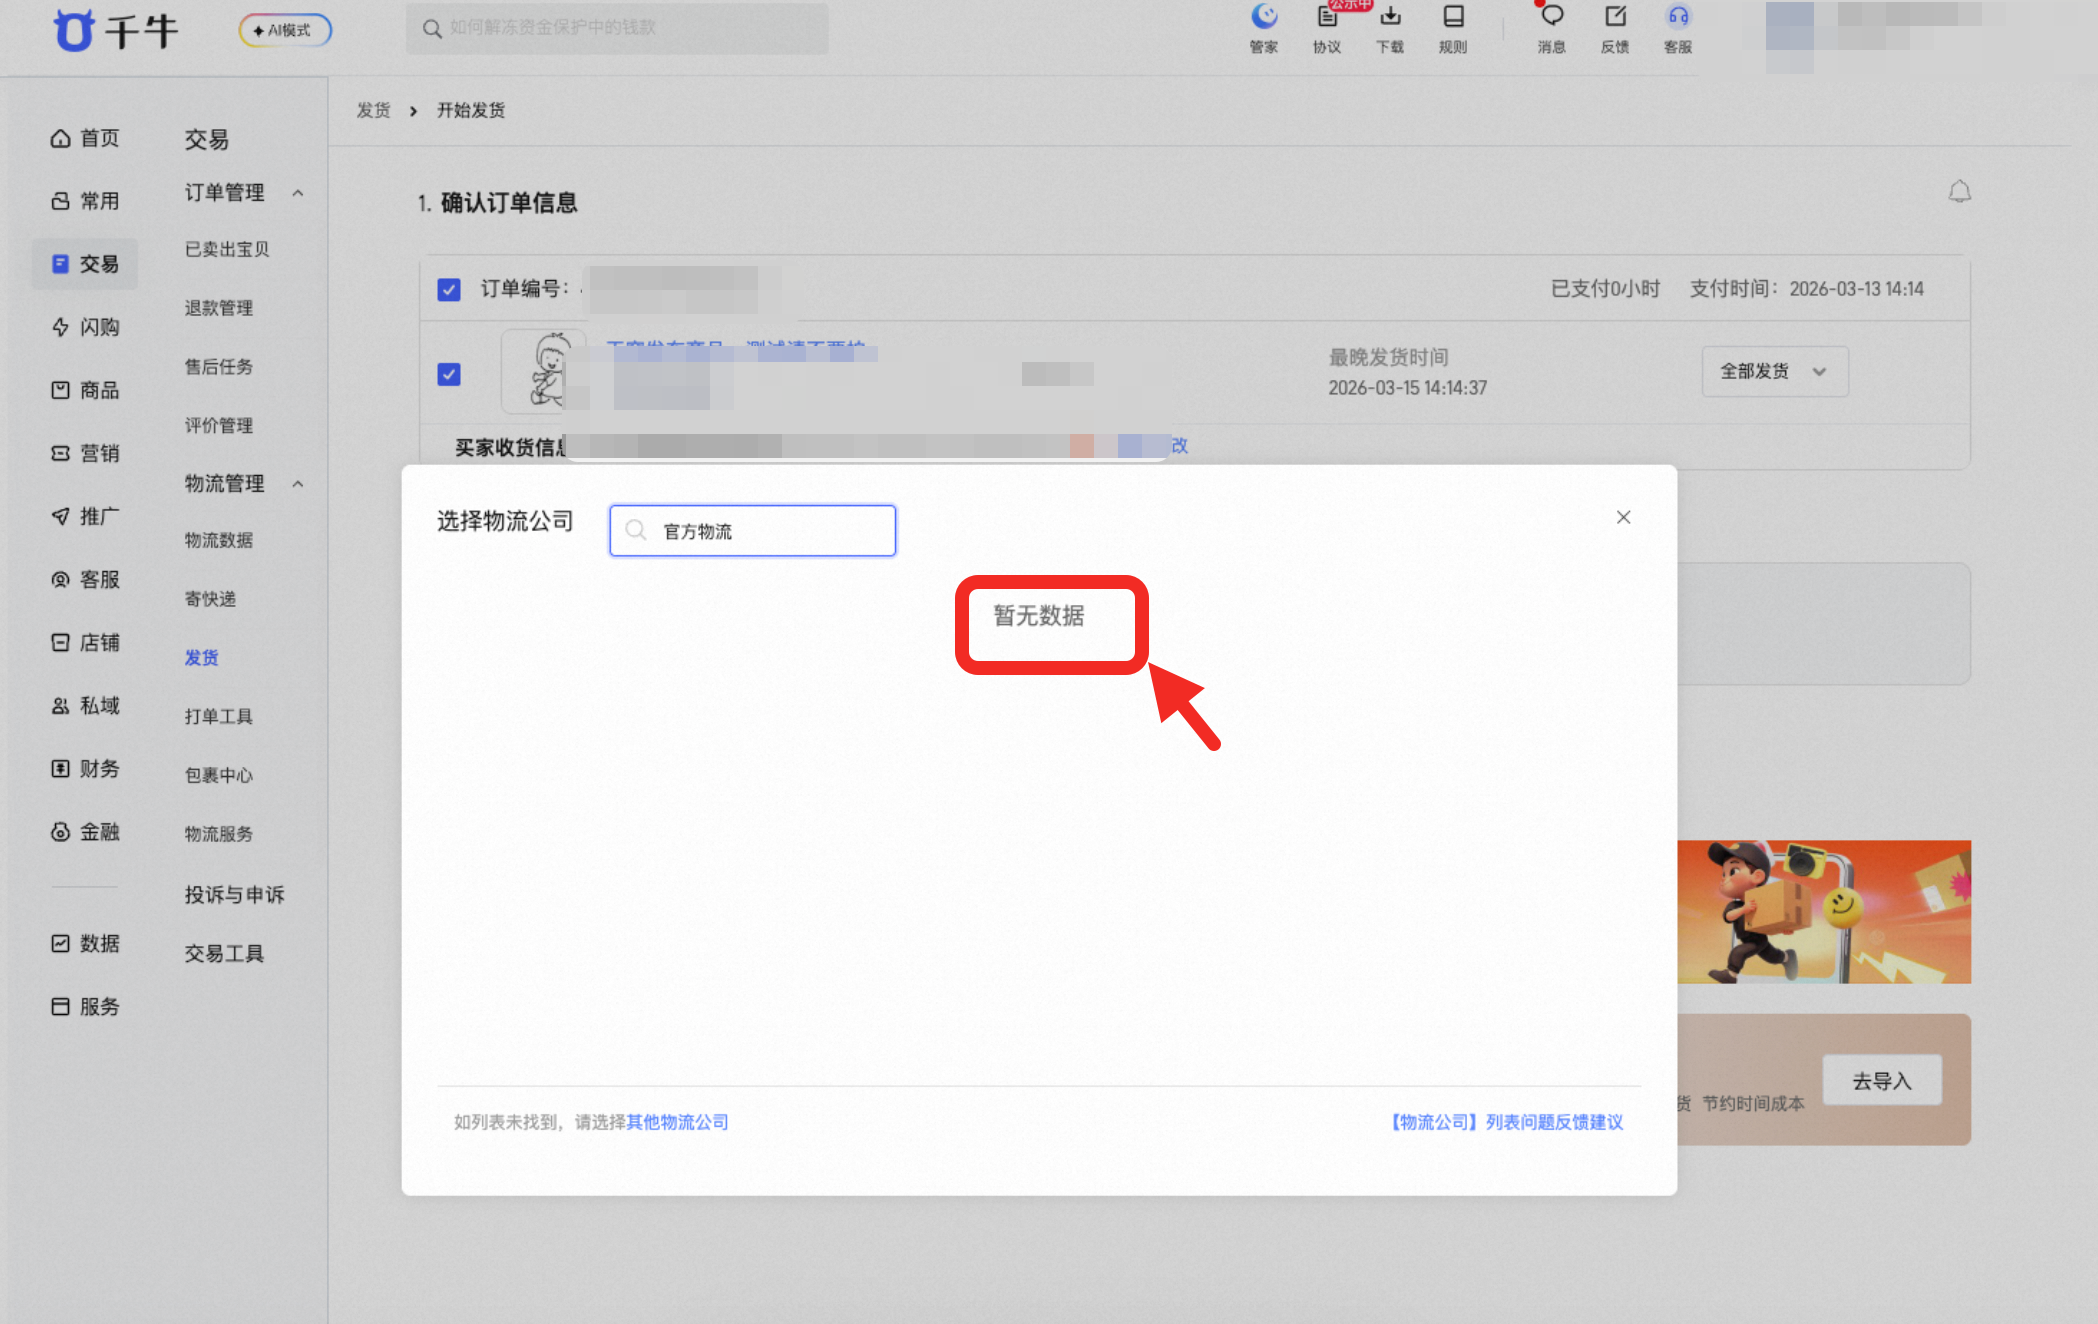Open 投诉与申诉 menu section
2098x1324 pixels.
click(x=234, y=894)
